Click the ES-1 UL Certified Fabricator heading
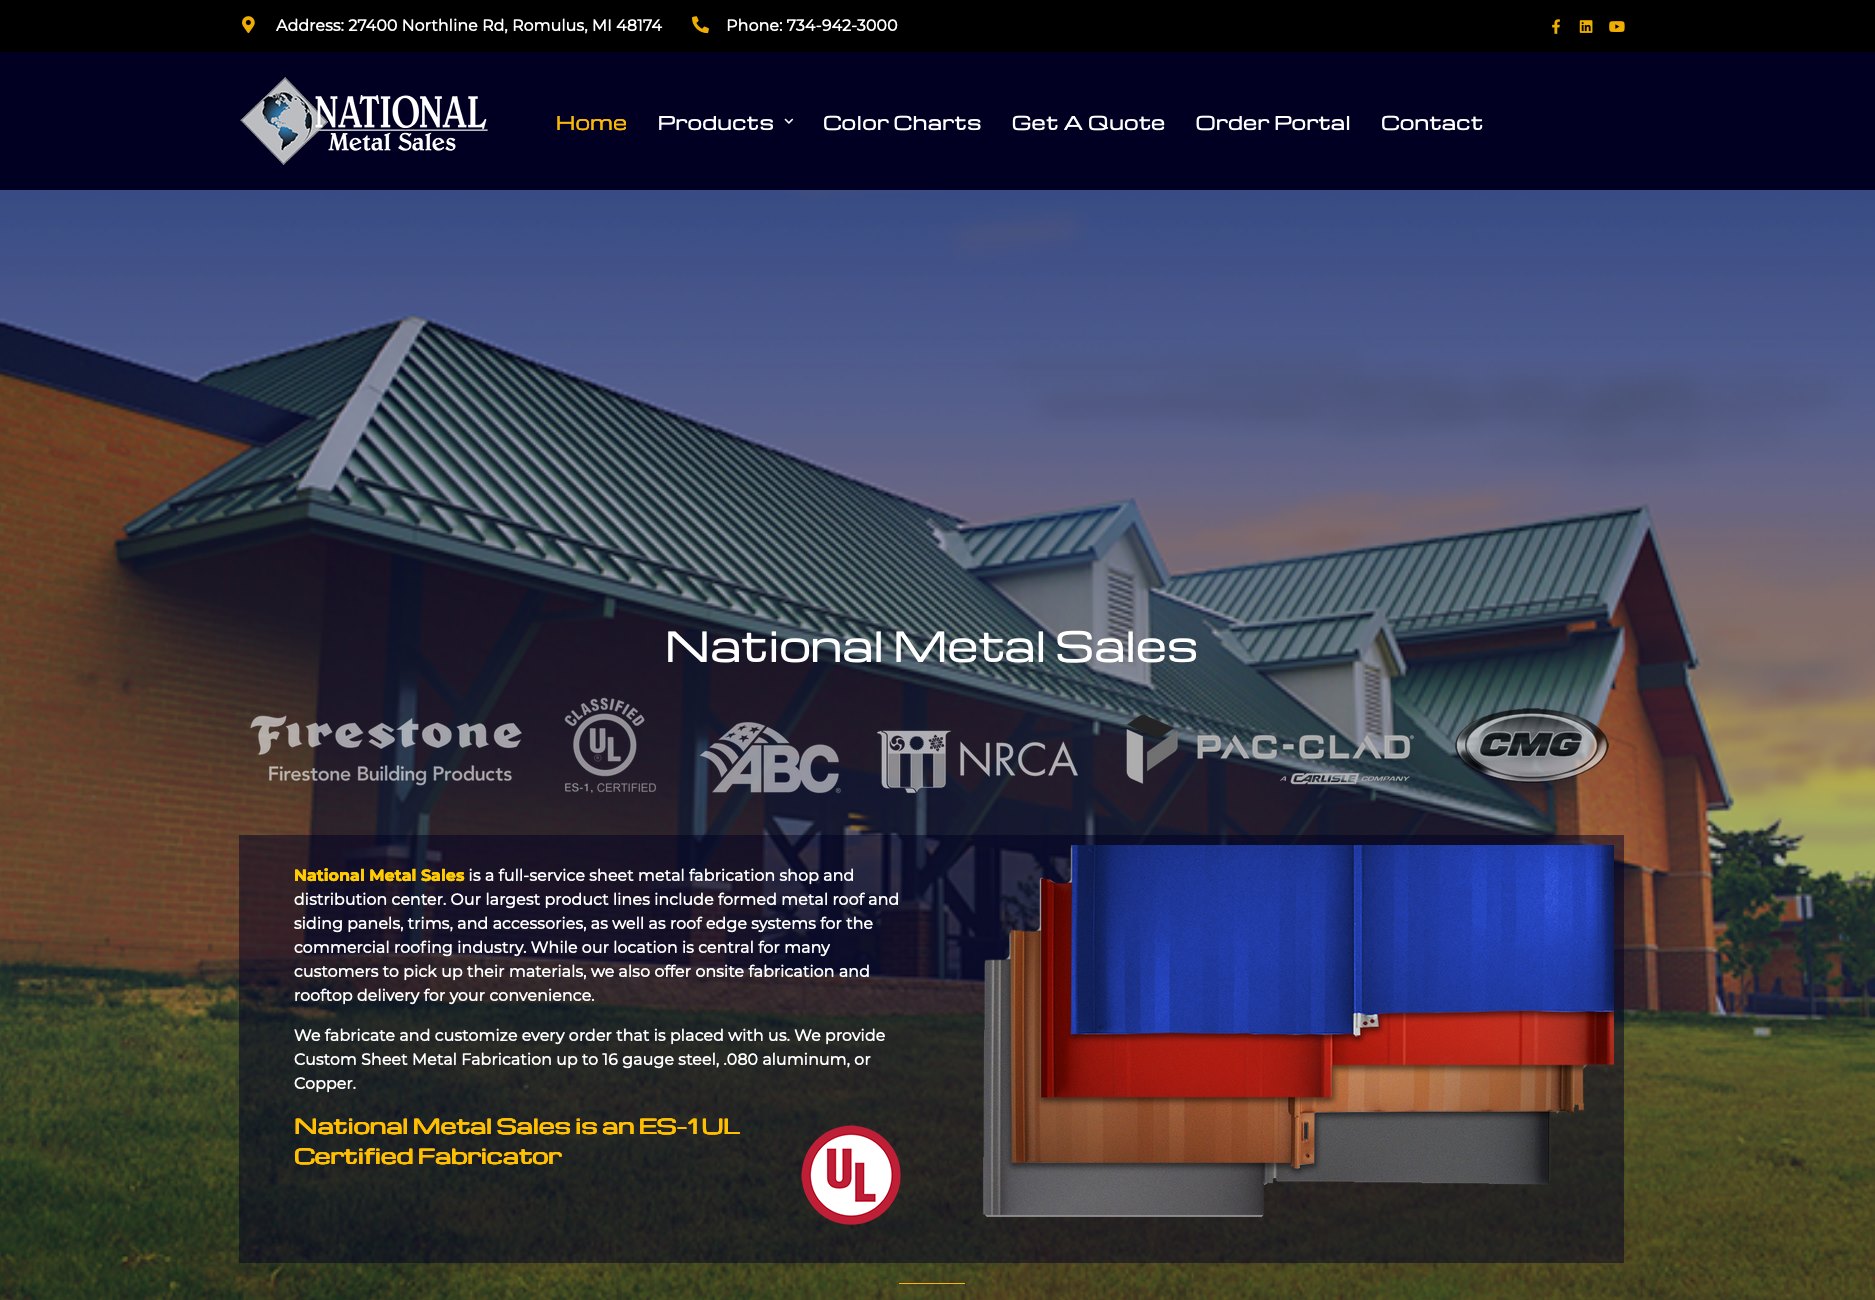 click(x=517, y=1141)
